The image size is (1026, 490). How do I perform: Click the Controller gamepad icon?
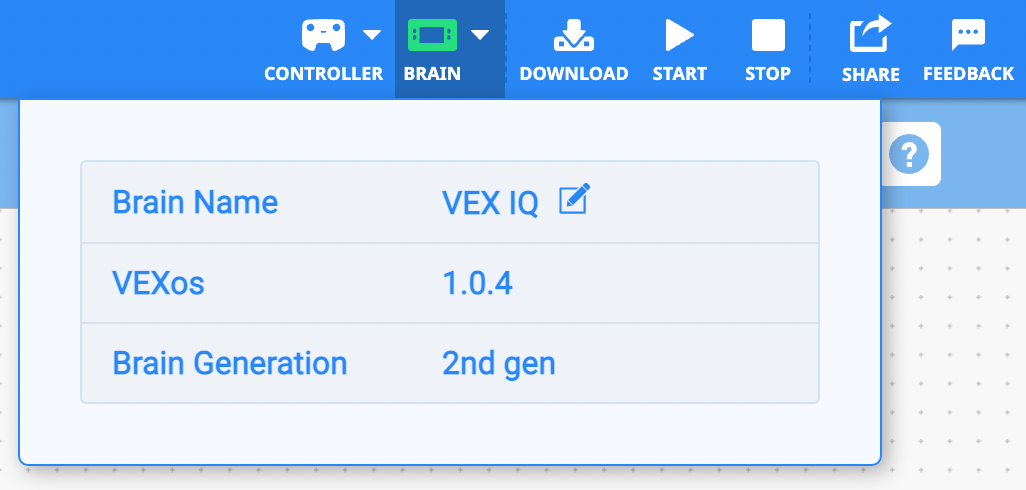pyautogui.click(x=323, y=35)
